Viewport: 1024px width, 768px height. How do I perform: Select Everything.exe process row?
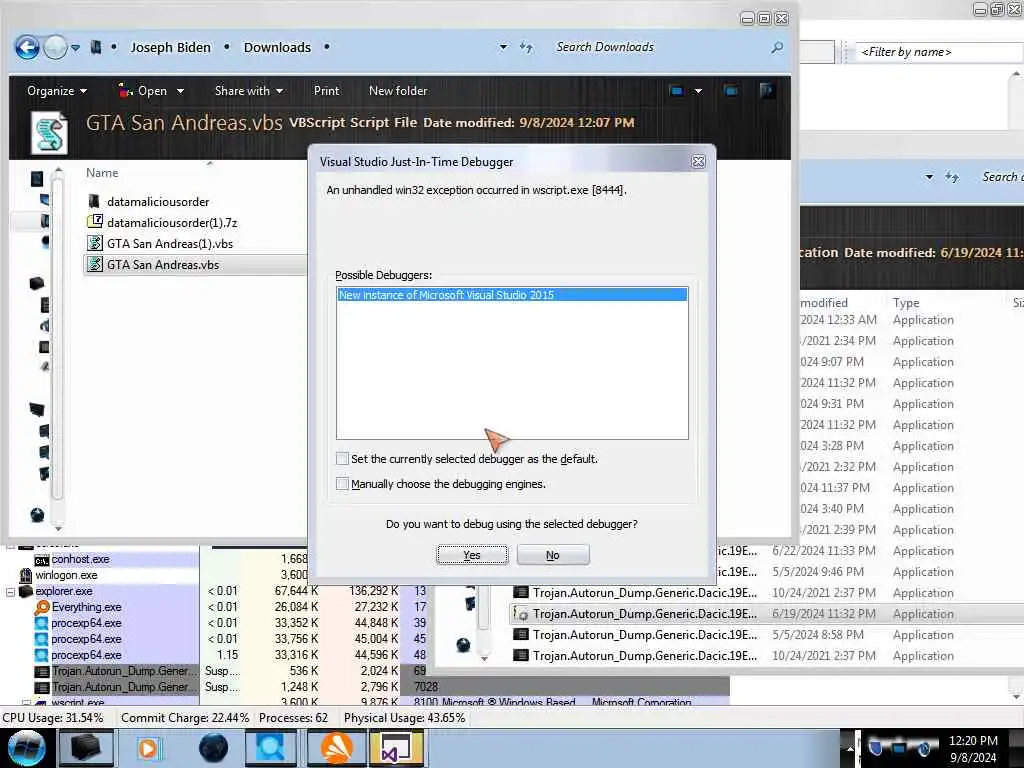click(86, 607)
